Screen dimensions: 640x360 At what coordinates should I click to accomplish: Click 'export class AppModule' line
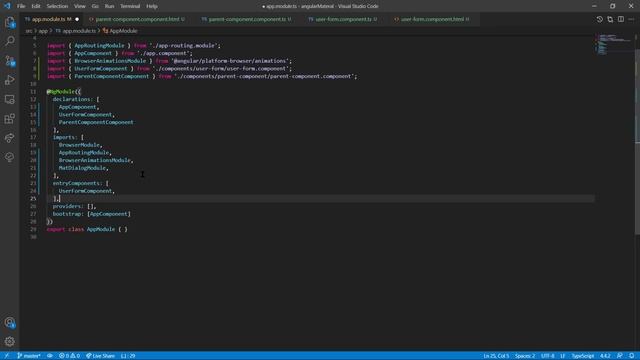point(87,229)
